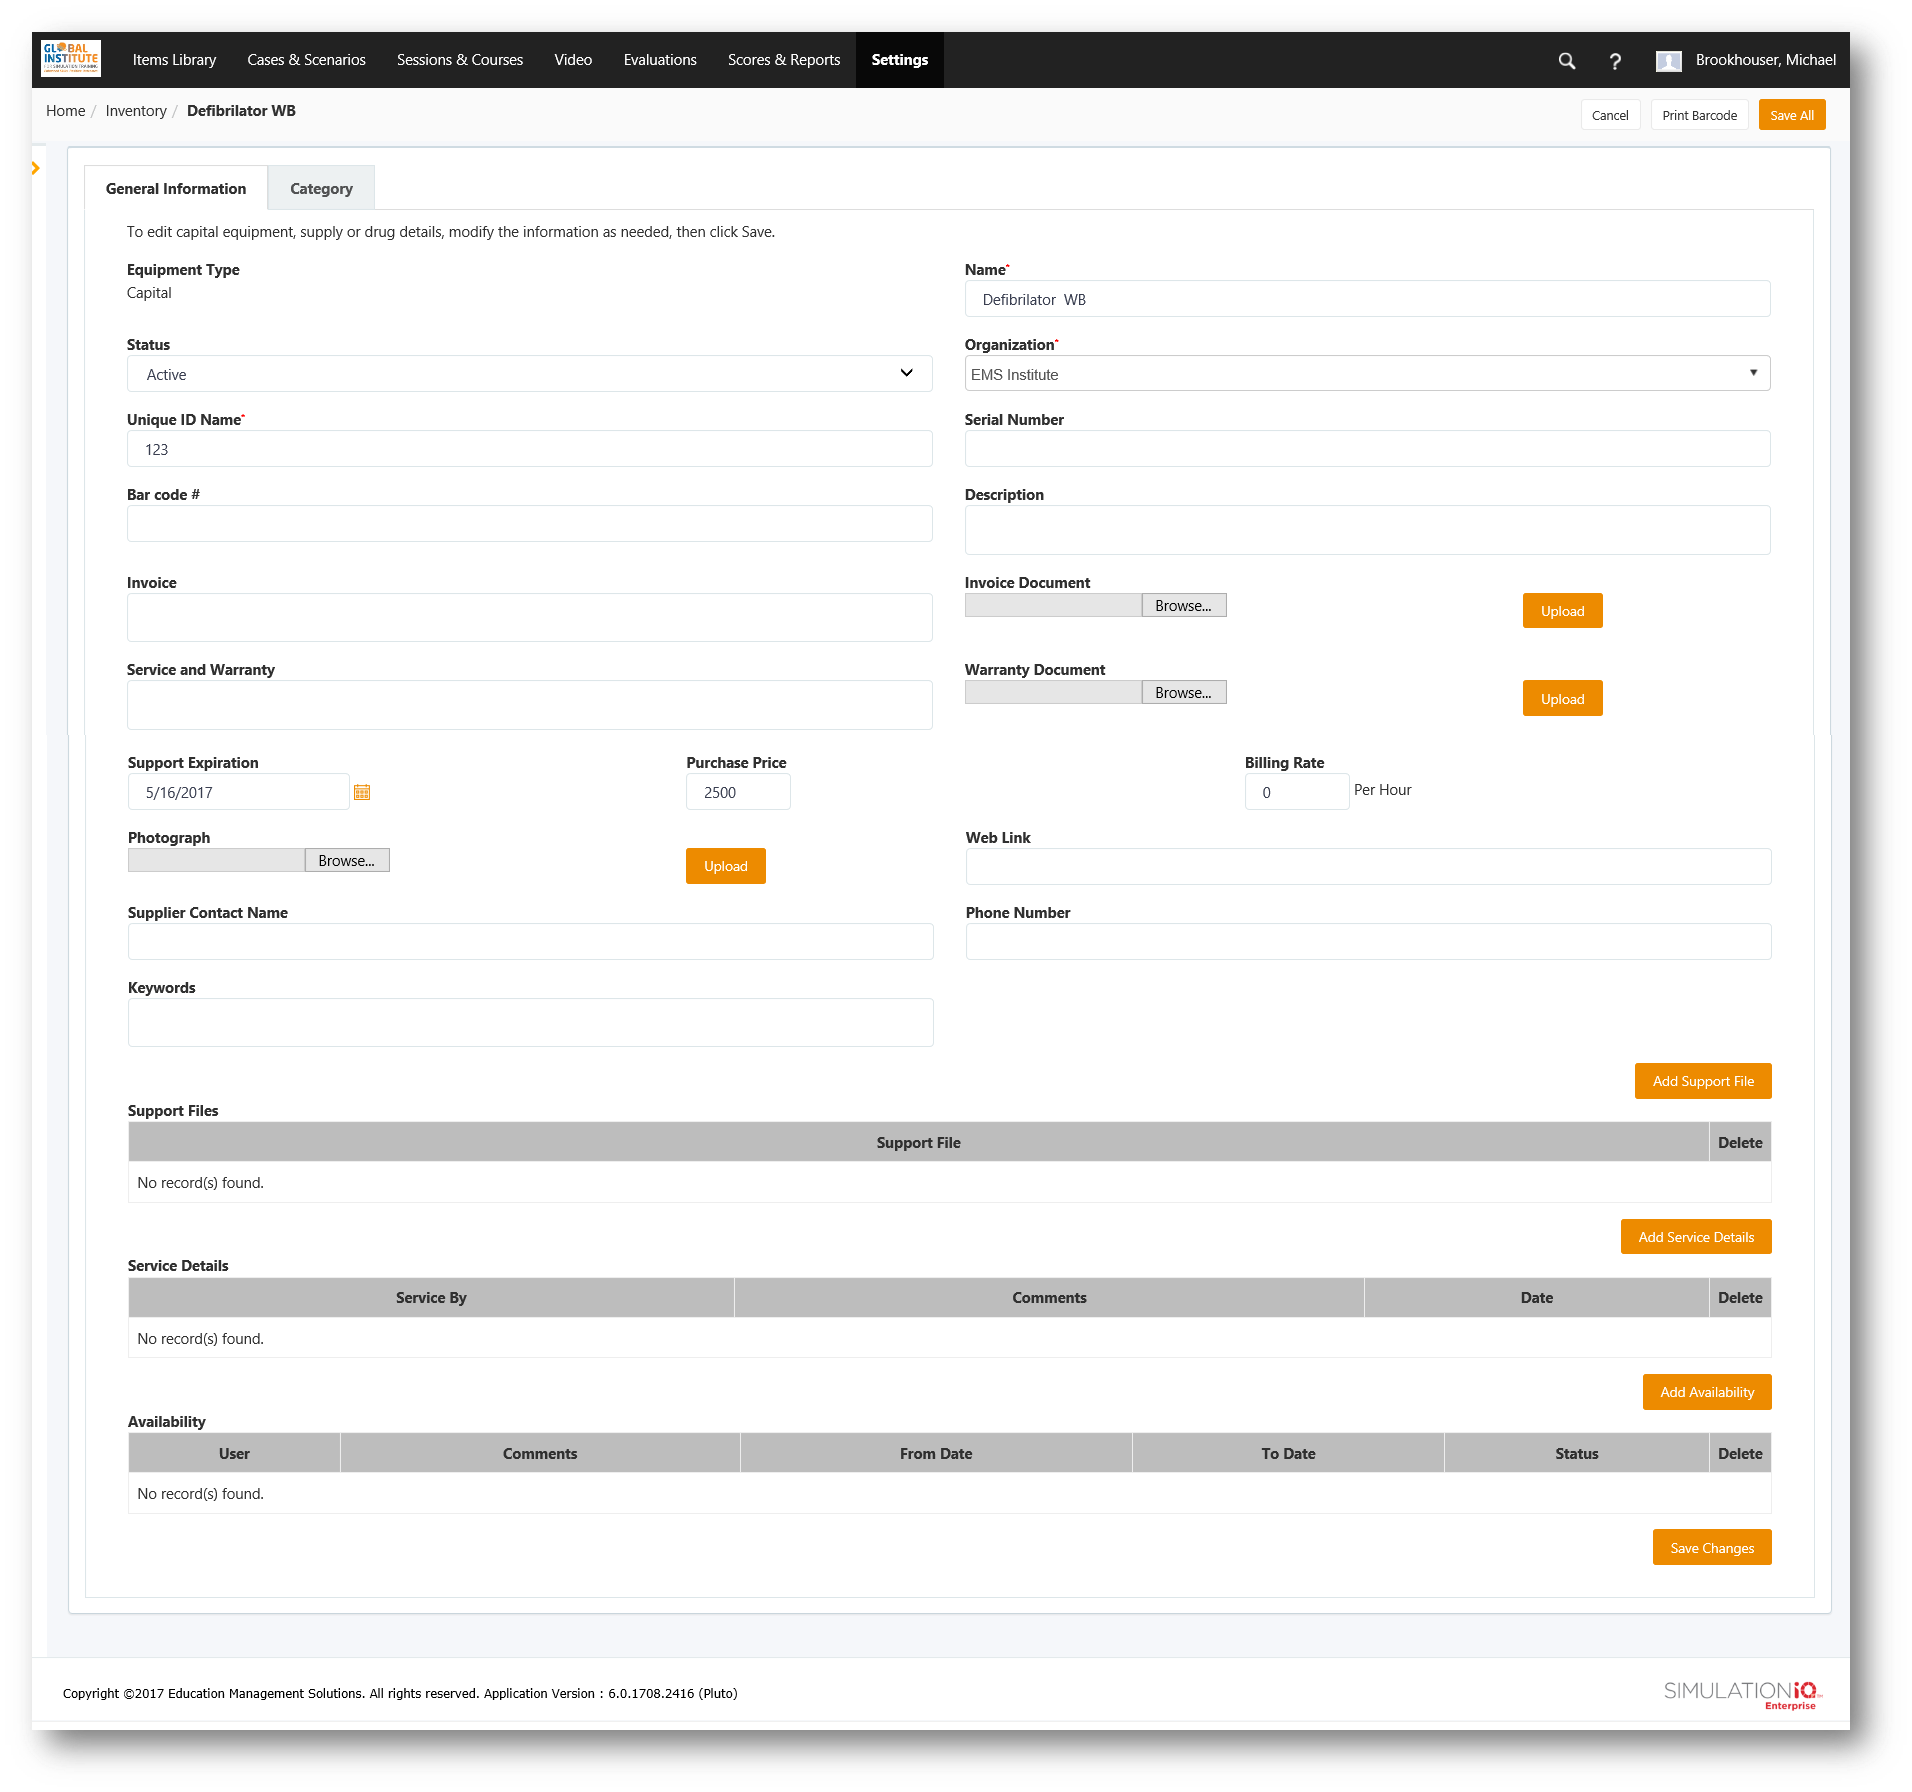Open the Organization dropdown
1912x1792 pixels.
point(1366,374)
